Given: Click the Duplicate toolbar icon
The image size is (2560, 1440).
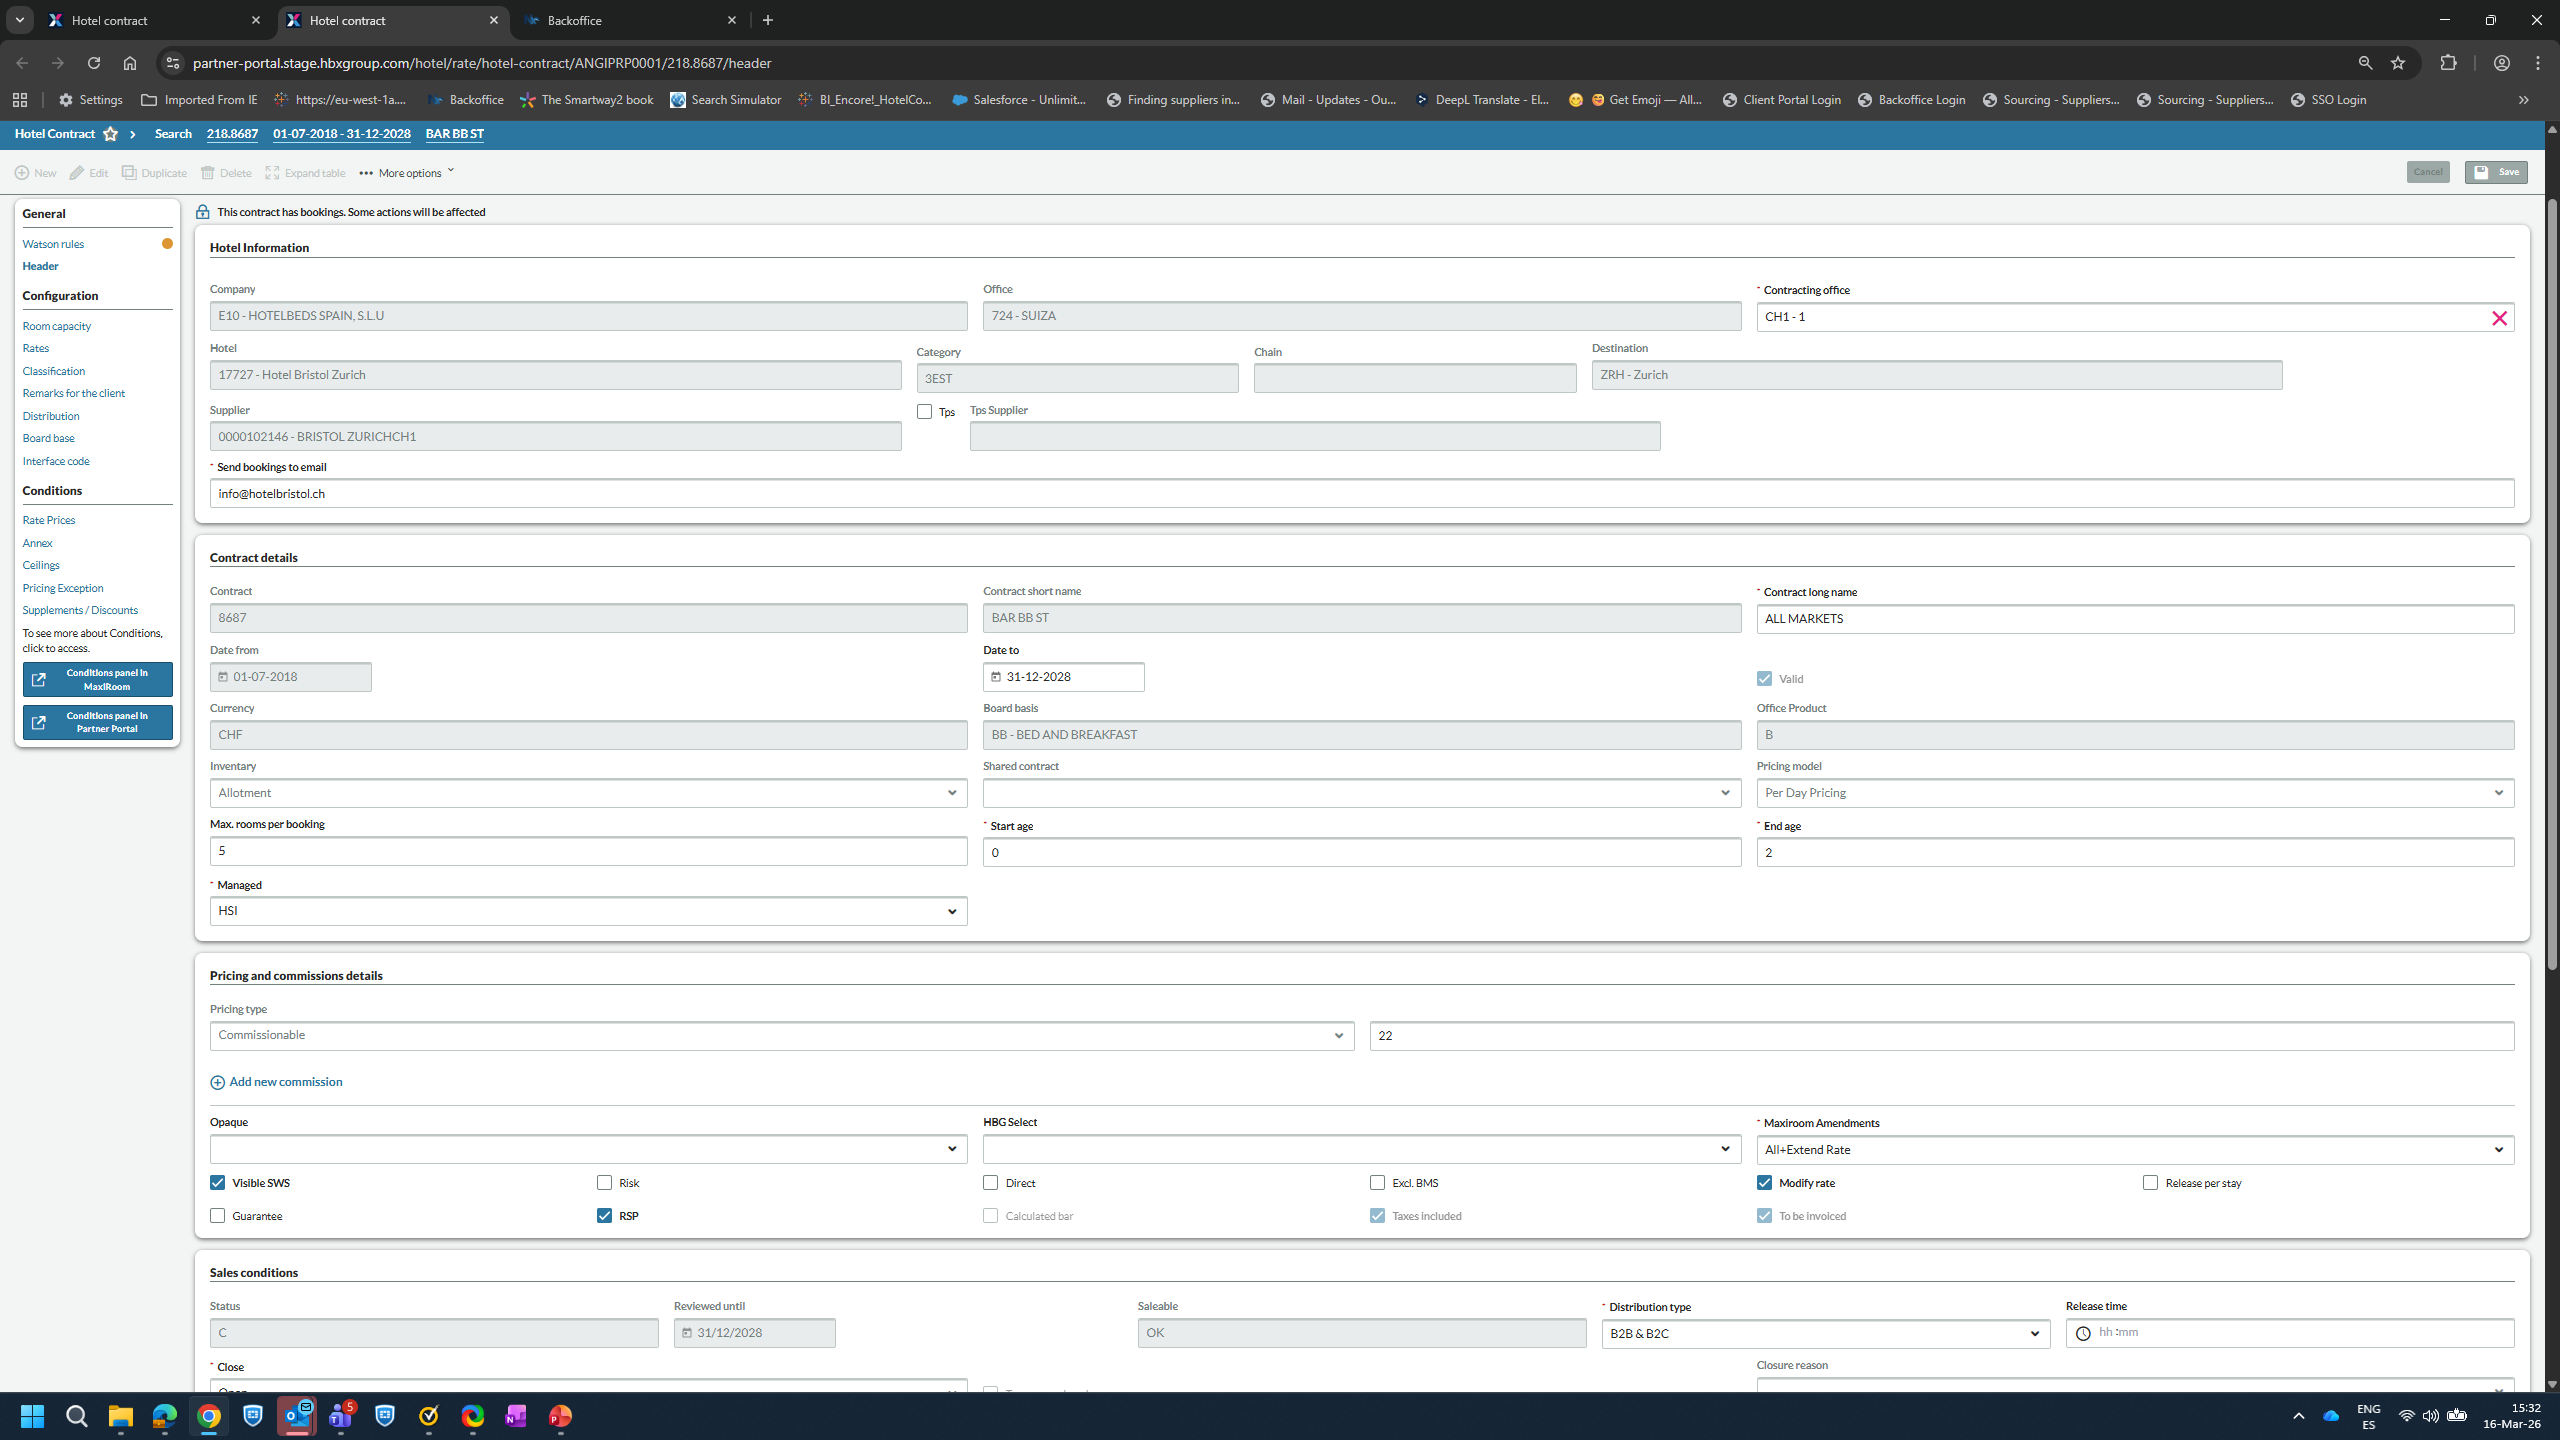Looking at the screenshot, I should [x=129, y=173].
